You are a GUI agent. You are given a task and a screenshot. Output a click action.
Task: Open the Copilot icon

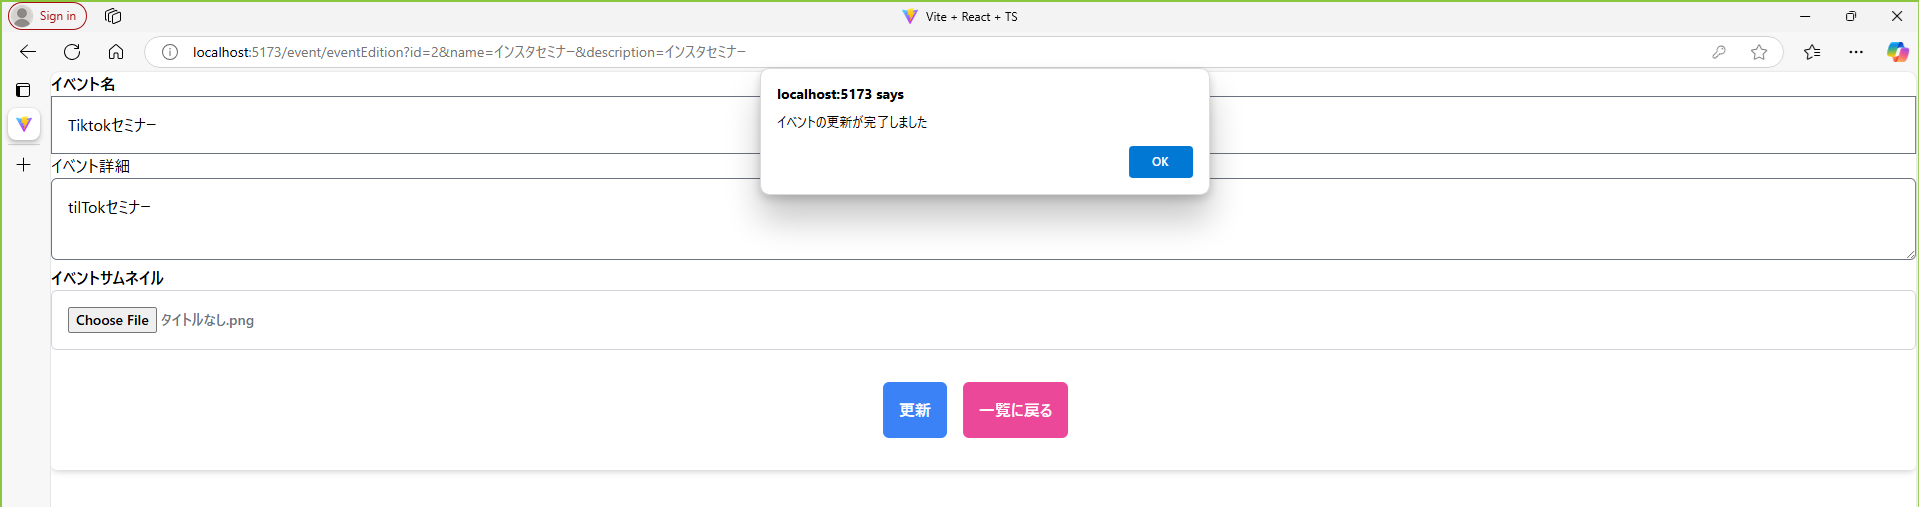[1897, 52]
